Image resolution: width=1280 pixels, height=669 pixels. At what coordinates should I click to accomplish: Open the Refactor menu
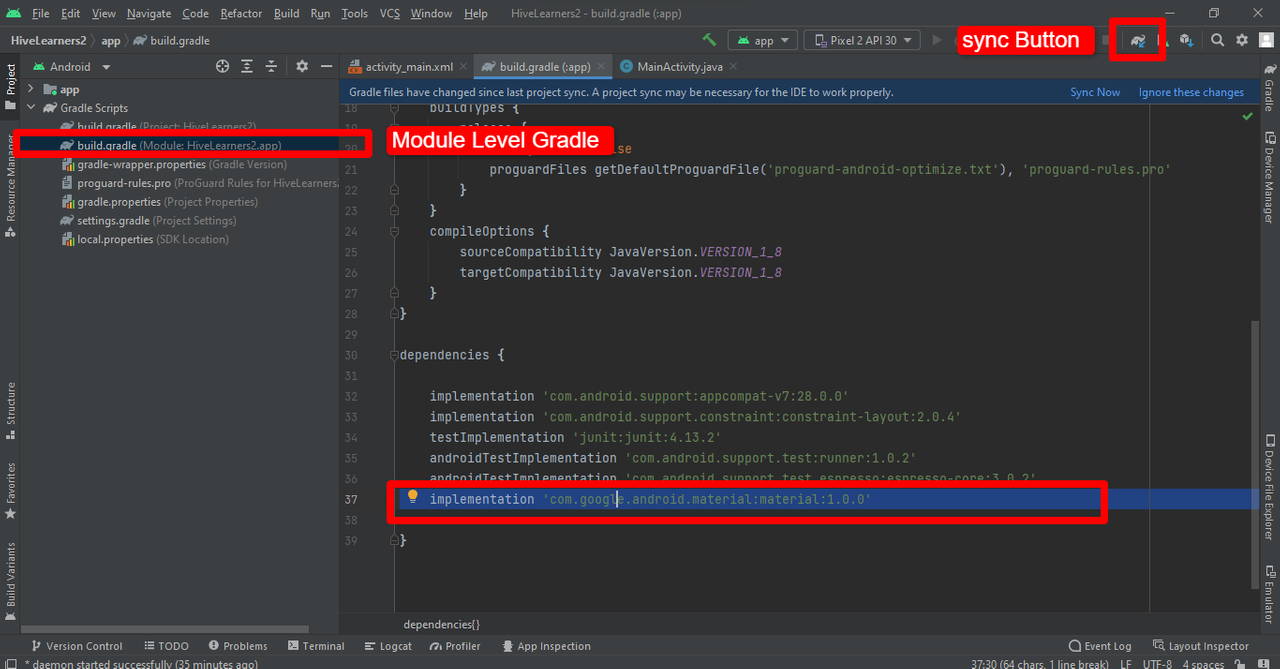click(x=240, y=13)
